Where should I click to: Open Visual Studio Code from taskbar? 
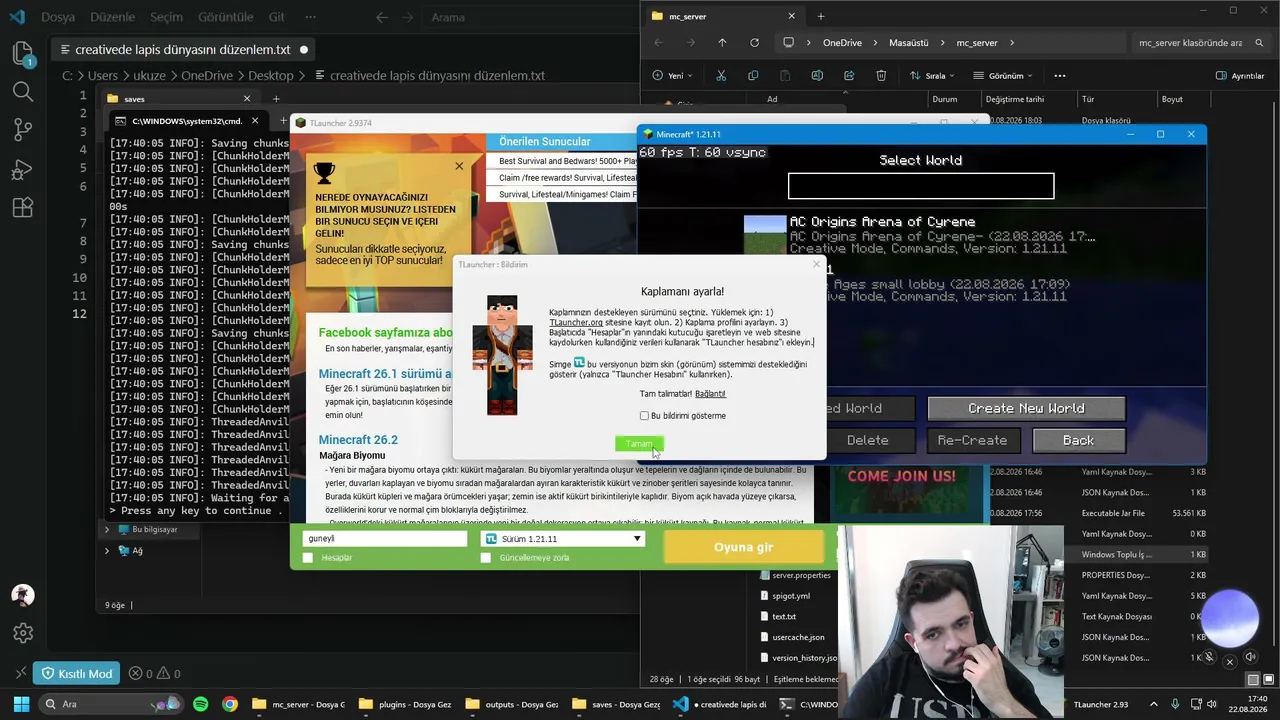click(681, 704)
